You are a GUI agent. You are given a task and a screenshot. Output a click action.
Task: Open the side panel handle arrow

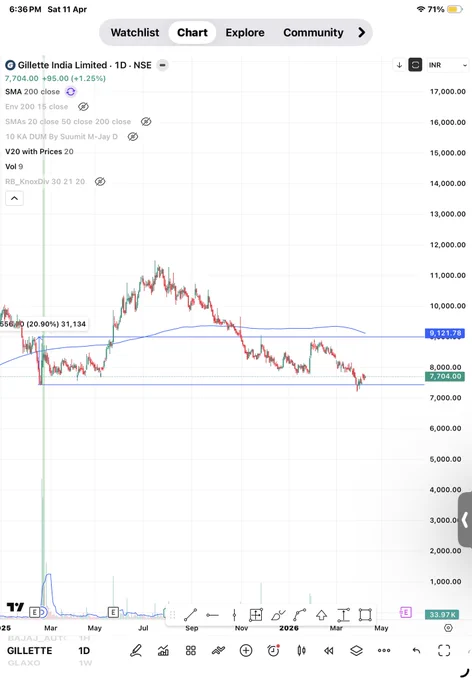coord(465,520)
